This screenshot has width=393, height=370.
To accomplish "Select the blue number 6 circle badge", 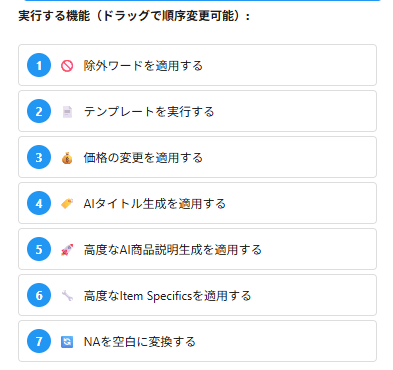I will point(39,295).
